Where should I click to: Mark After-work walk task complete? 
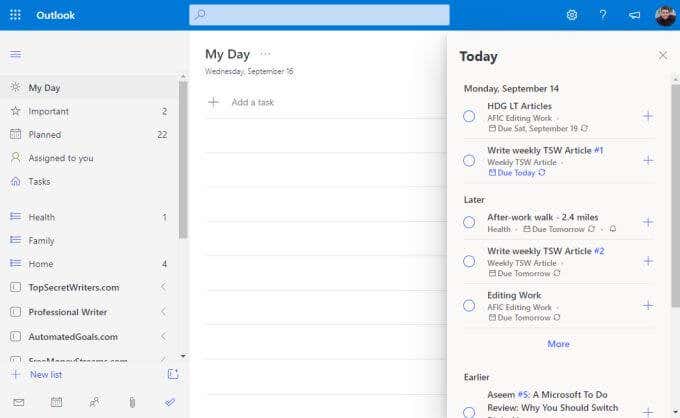tap(469, 222)
